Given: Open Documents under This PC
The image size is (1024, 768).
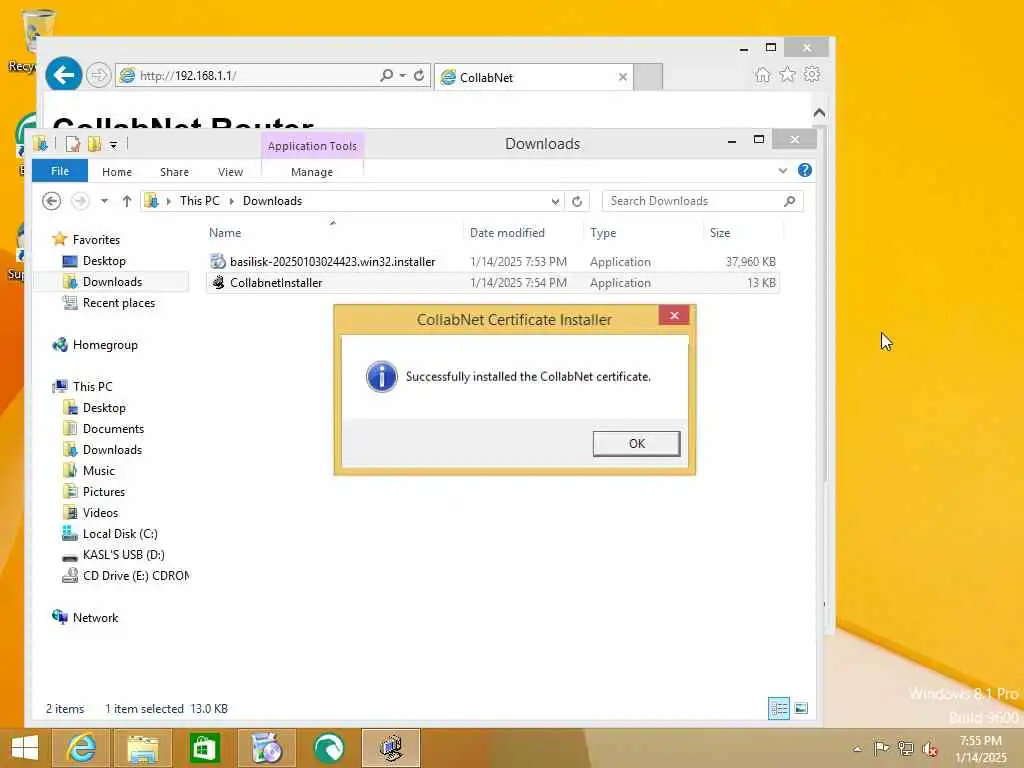Looking at the screenshot, I should coord(113,429).
